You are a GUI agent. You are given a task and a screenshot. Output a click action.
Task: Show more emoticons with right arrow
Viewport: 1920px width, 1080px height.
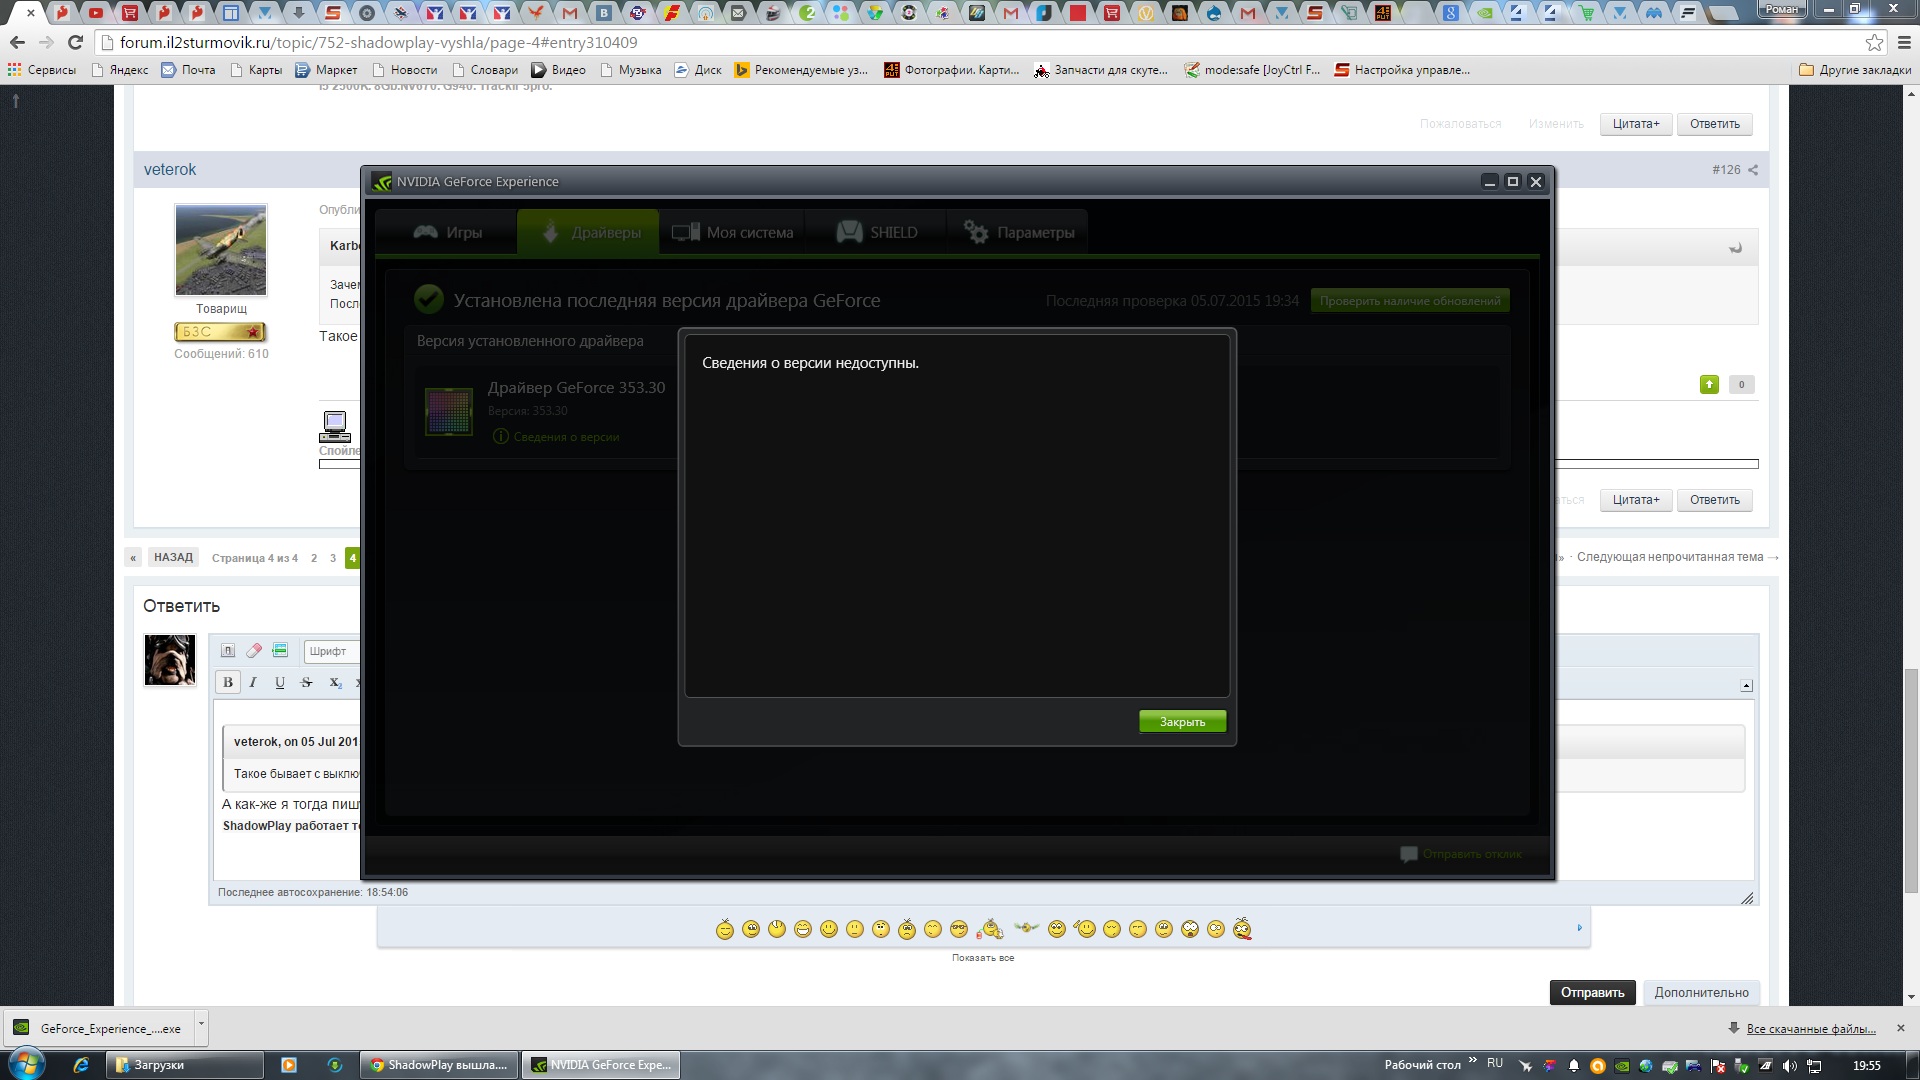pyautogui.click(x=1580, y=928)
